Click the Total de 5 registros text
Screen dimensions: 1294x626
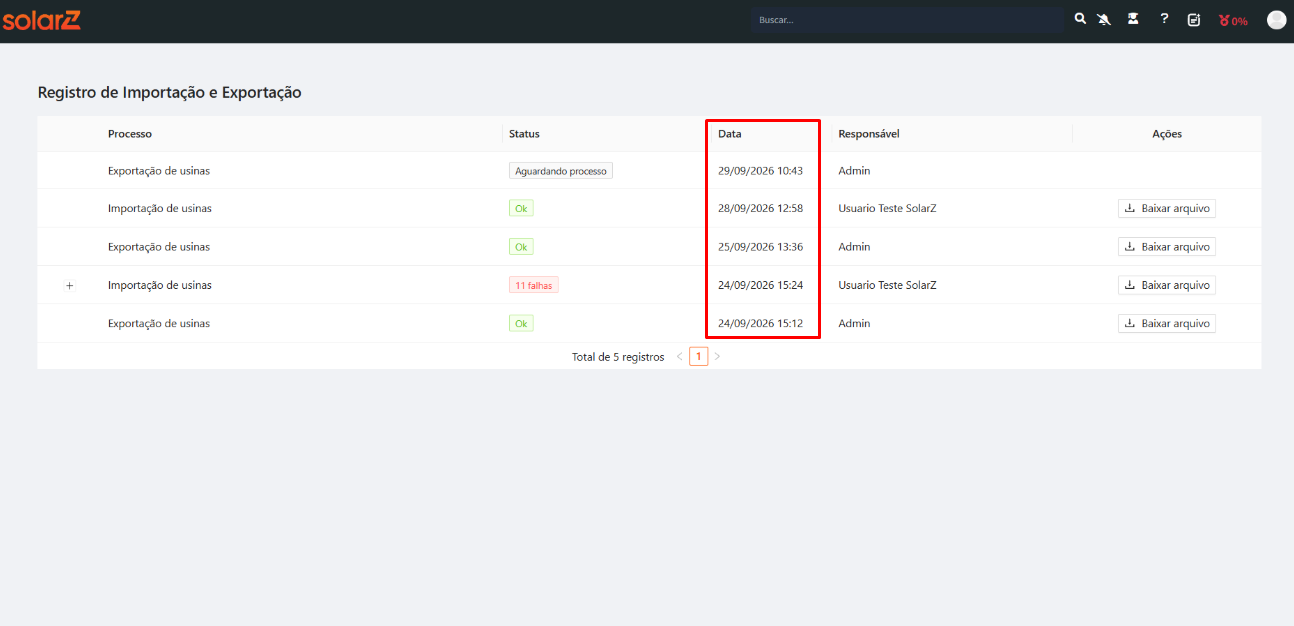tap(618, 357)
